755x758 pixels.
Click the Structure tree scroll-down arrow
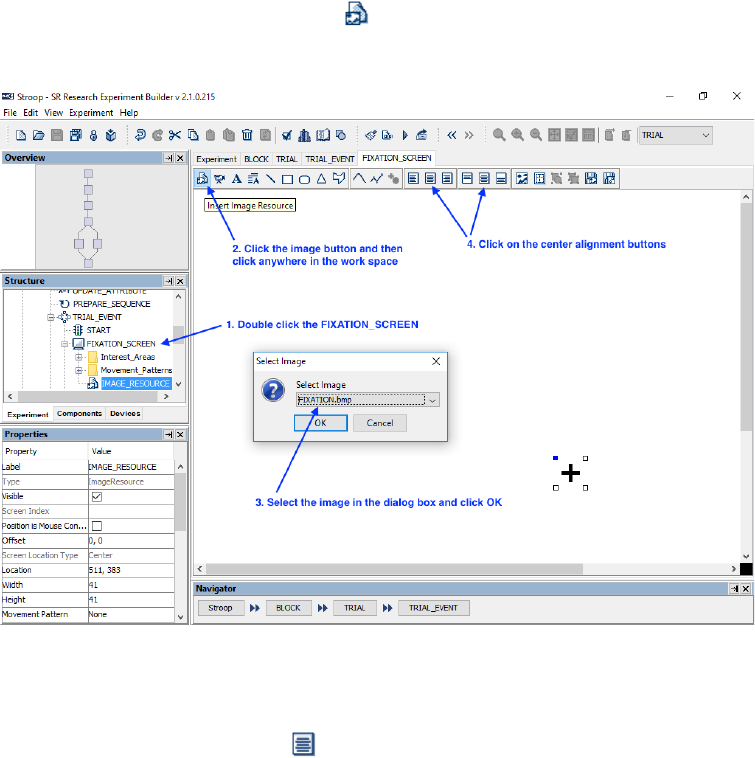click(178, 384)
